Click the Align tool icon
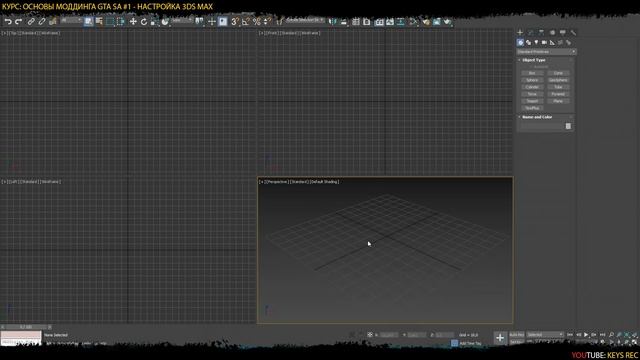 pyautogui.click(x=343, y=21)
